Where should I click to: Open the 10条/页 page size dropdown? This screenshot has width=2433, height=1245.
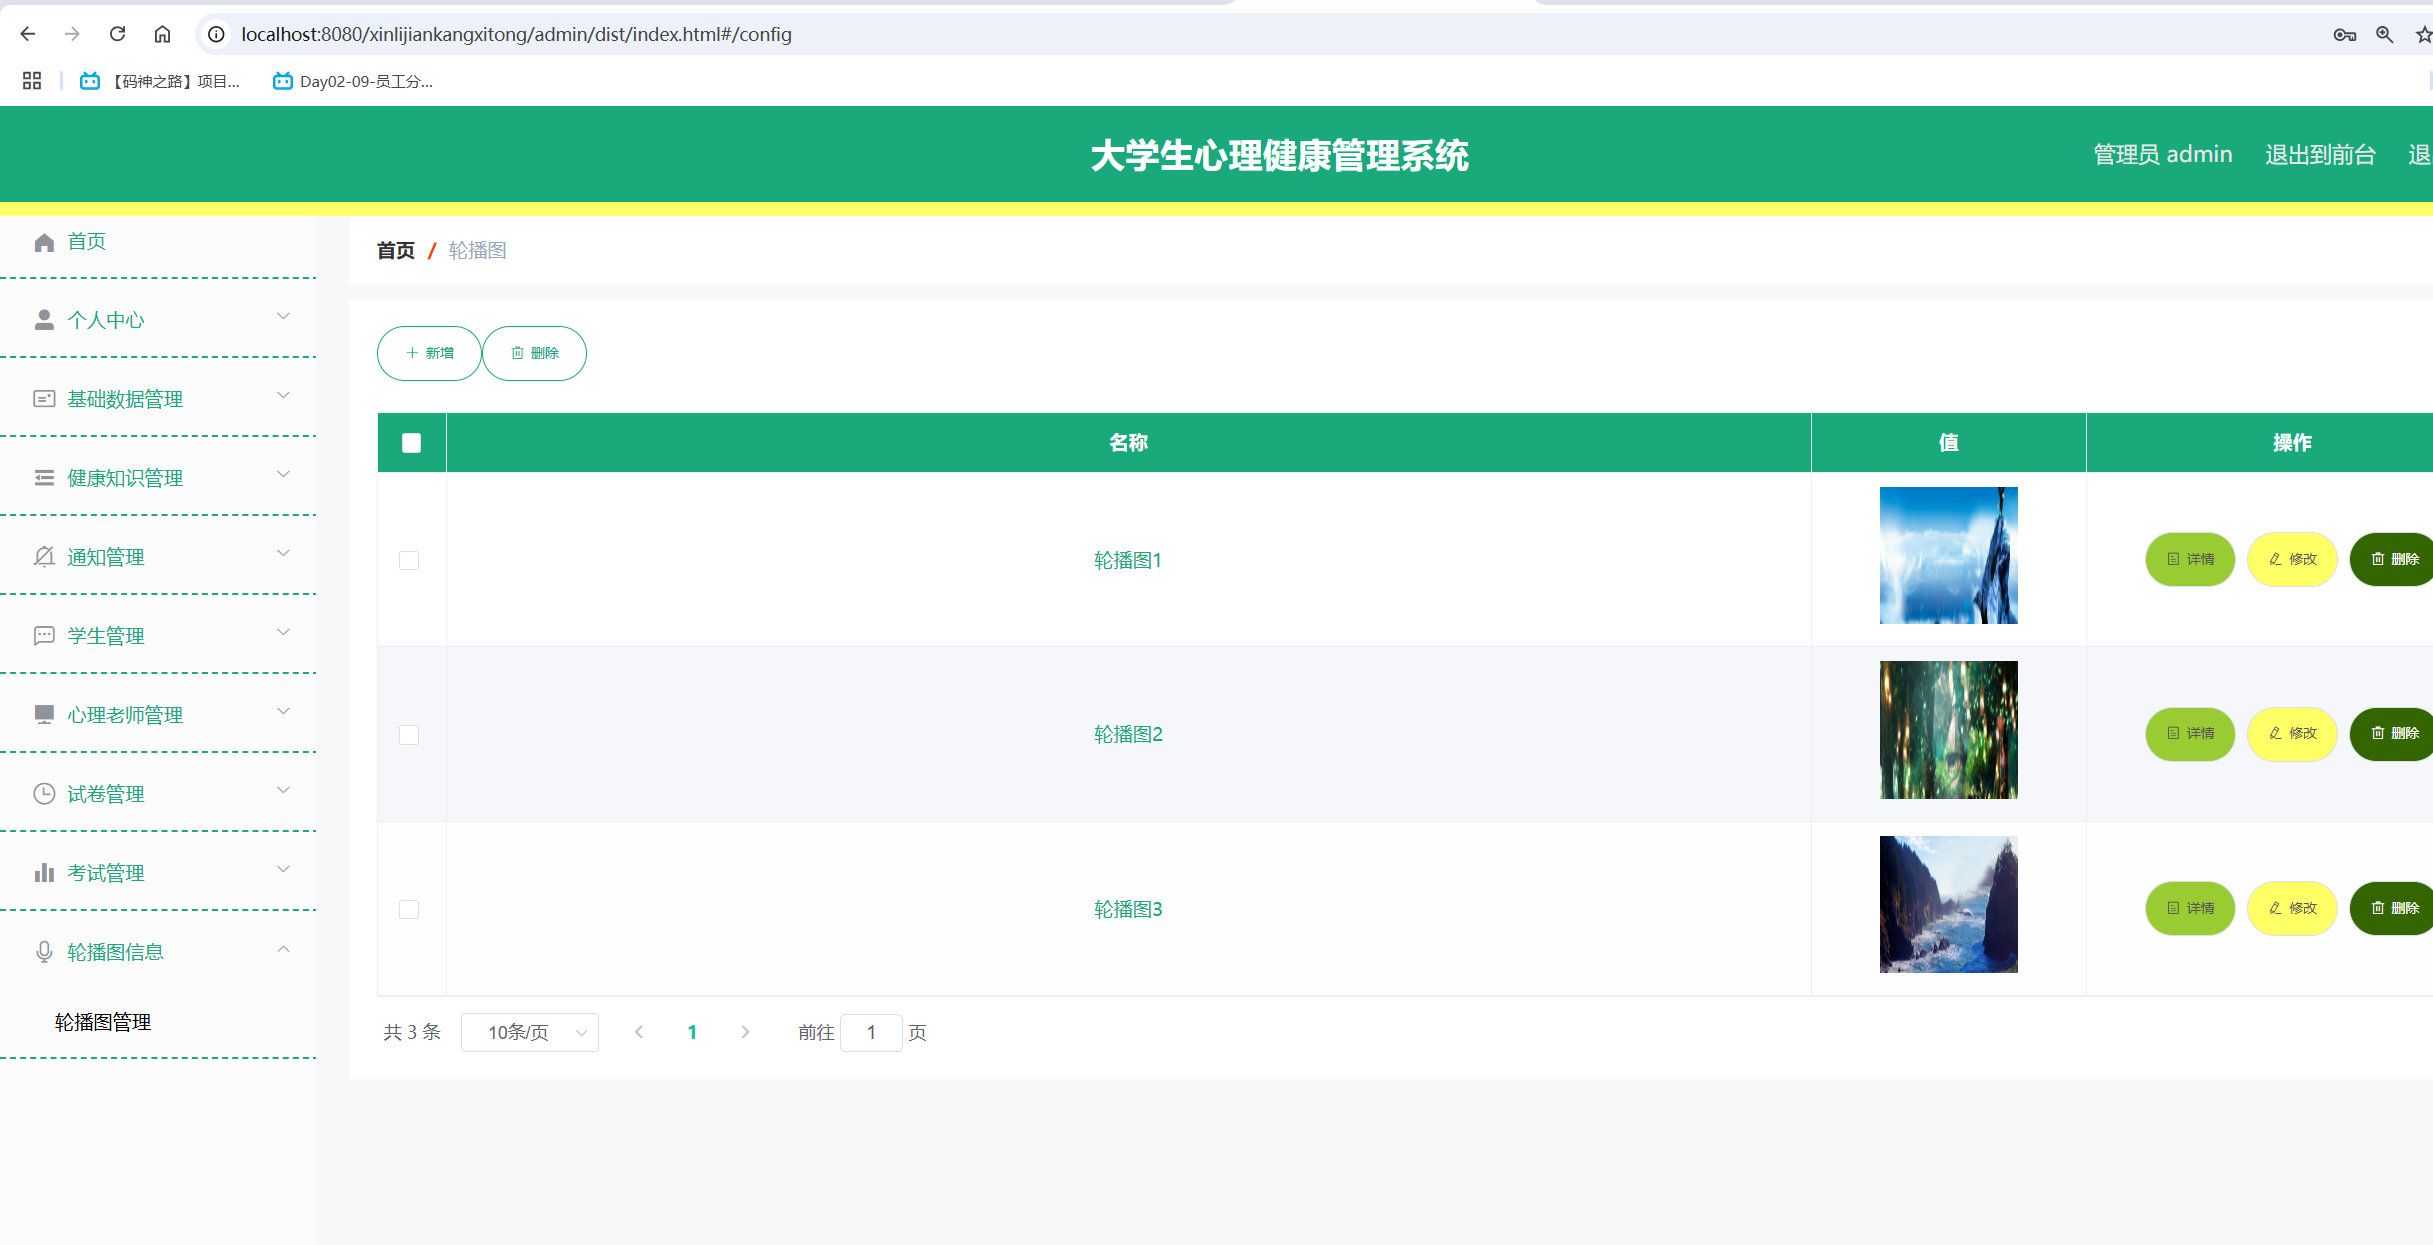[530, 1032]
